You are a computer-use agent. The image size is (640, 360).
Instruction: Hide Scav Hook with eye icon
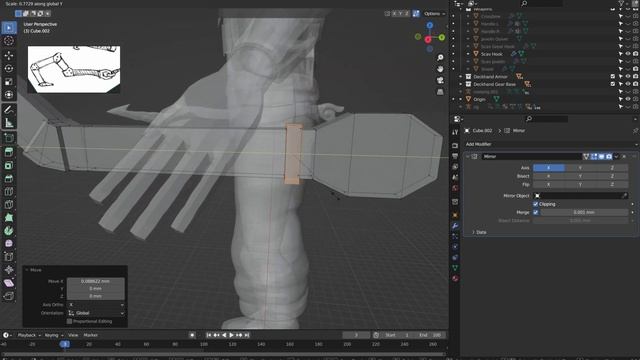[628, 54]
